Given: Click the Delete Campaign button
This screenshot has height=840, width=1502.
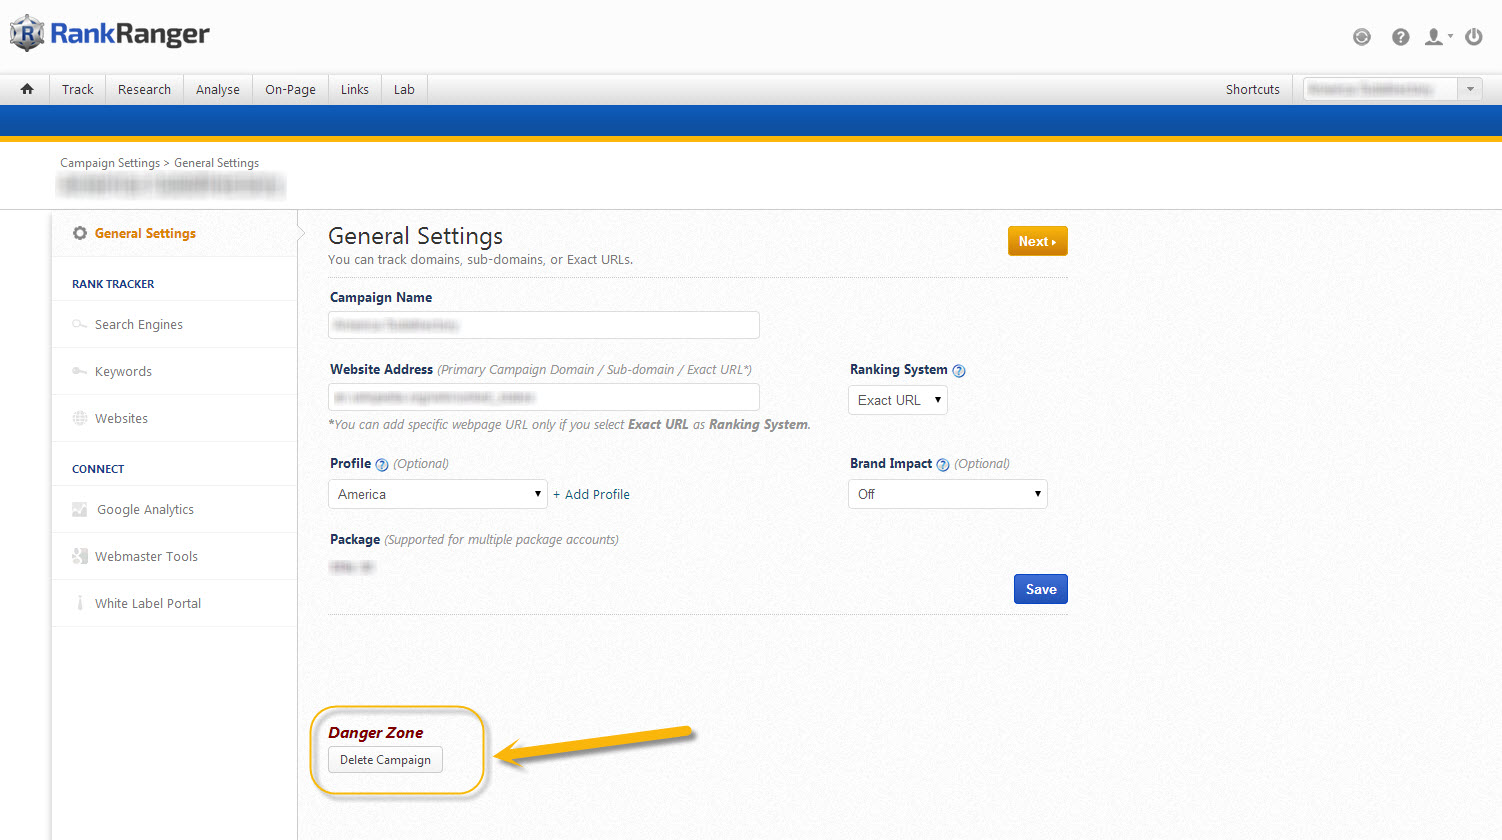Looking at the screenshot, I should [385, 760].
